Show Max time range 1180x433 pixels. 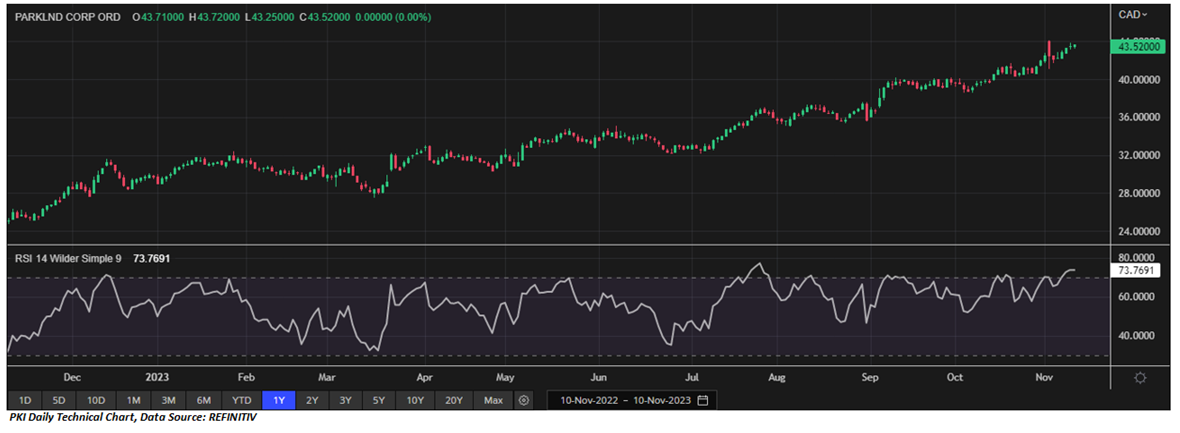coord(492,400)
